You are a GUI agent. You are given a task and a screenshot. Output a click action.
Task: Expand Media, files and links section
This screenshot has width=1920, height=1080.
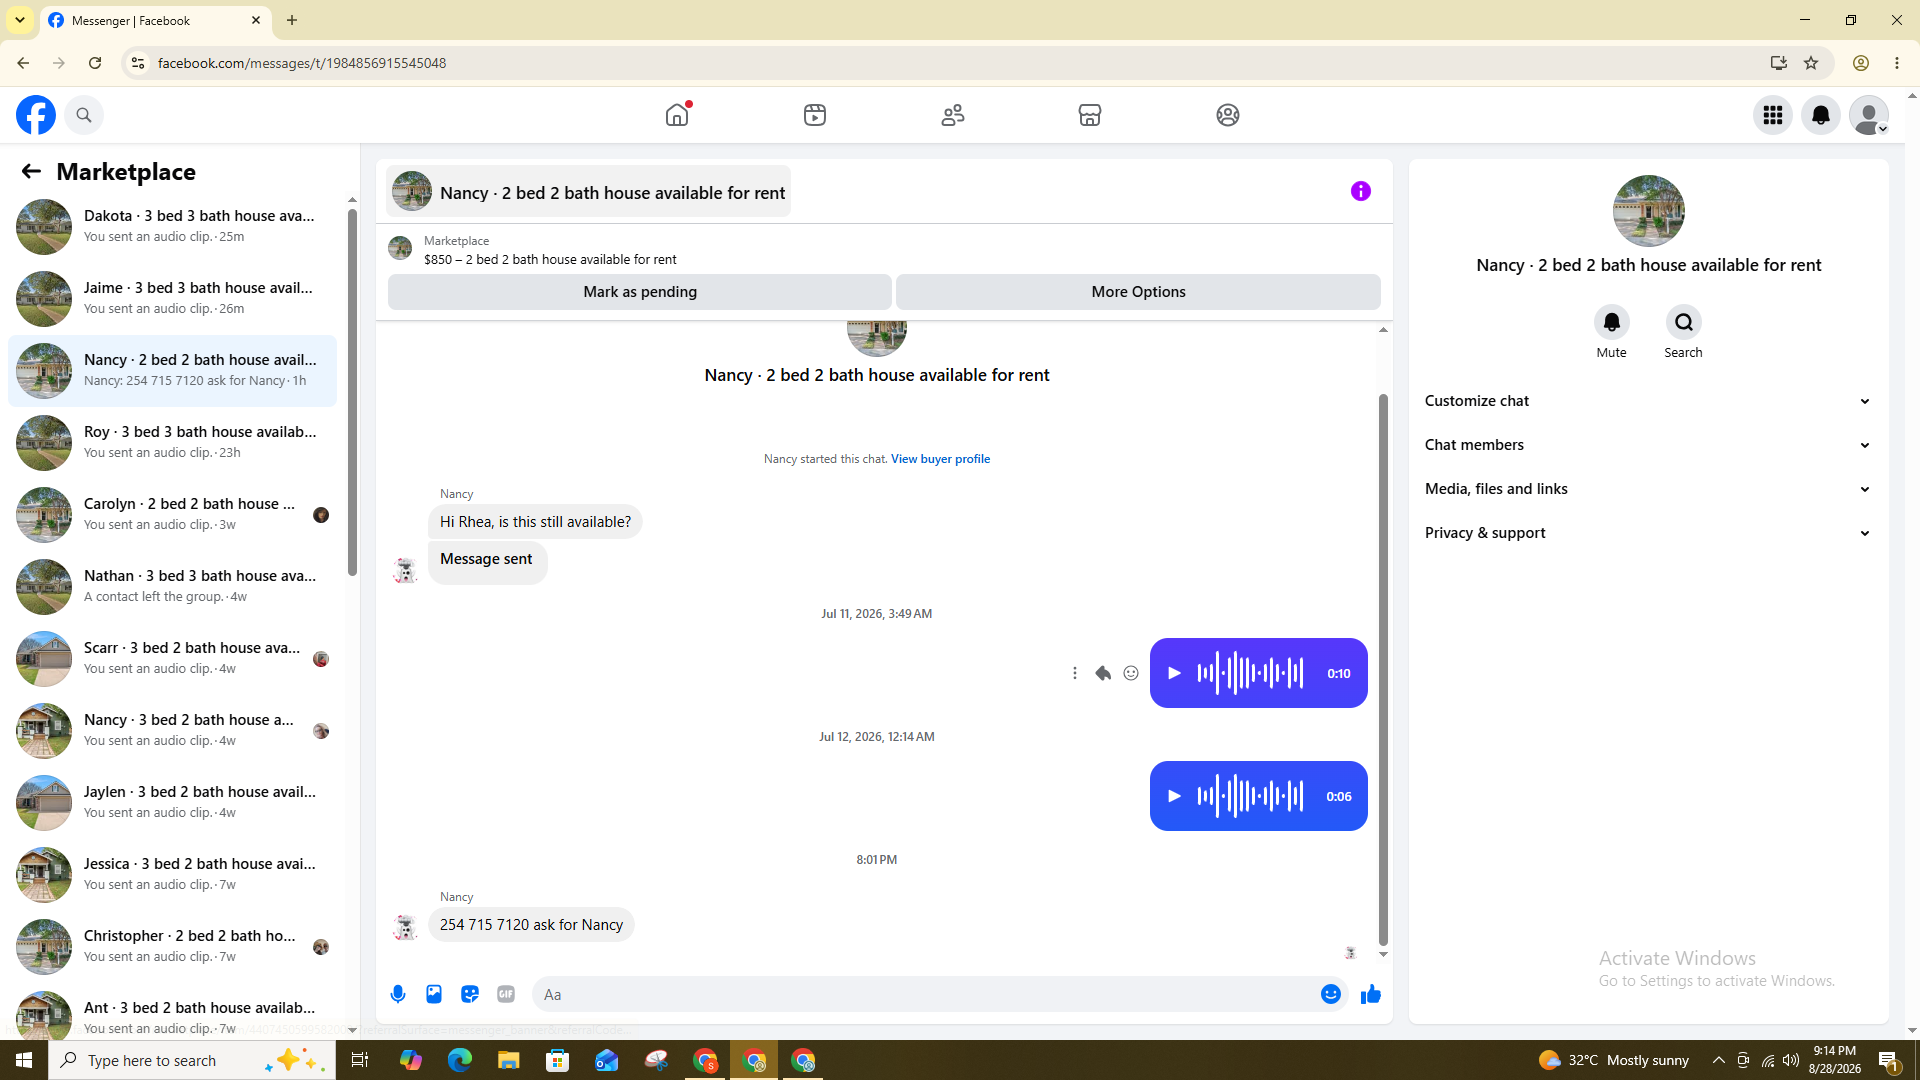(1648, 489)
